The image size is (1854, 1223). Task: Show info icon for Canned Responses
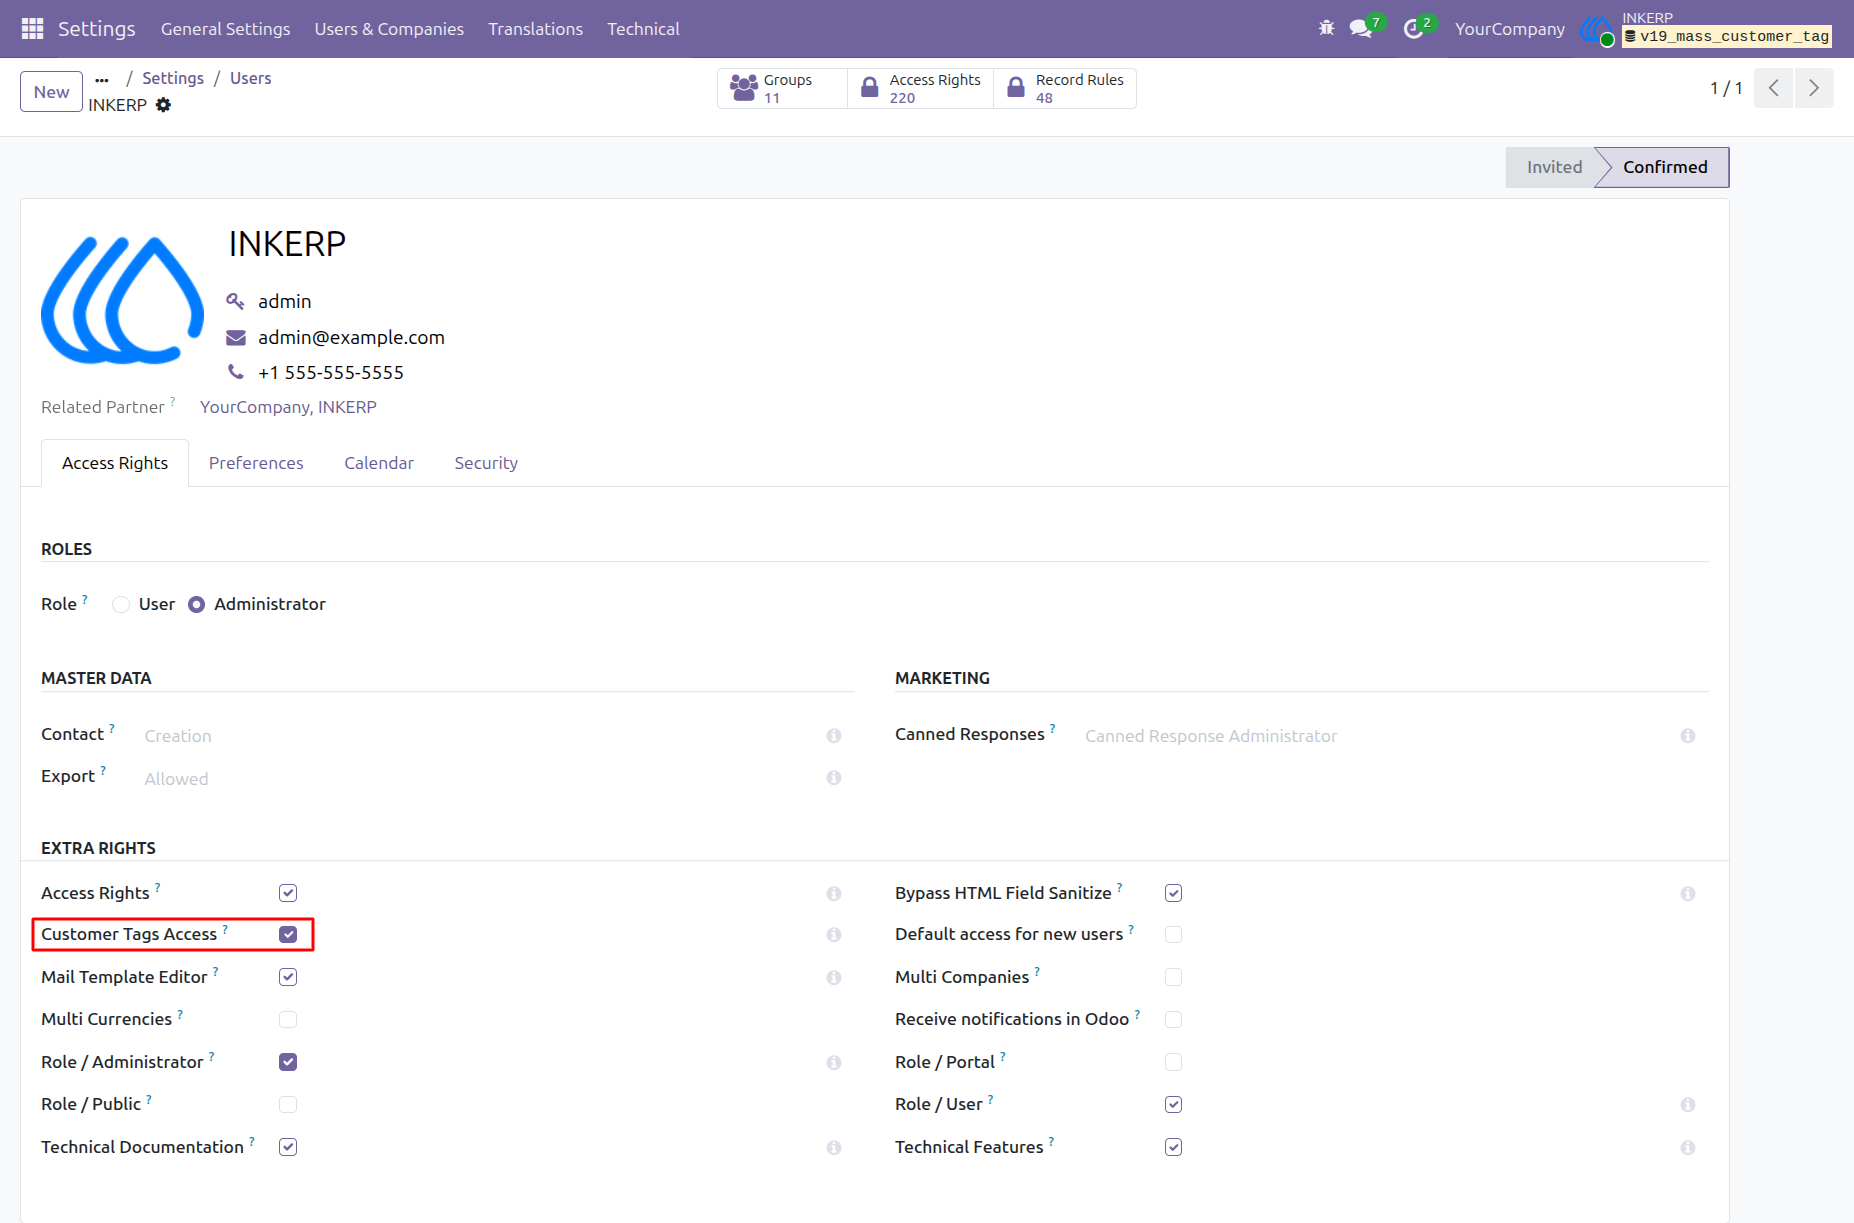pyautogui.click(x=1688, y=736)
